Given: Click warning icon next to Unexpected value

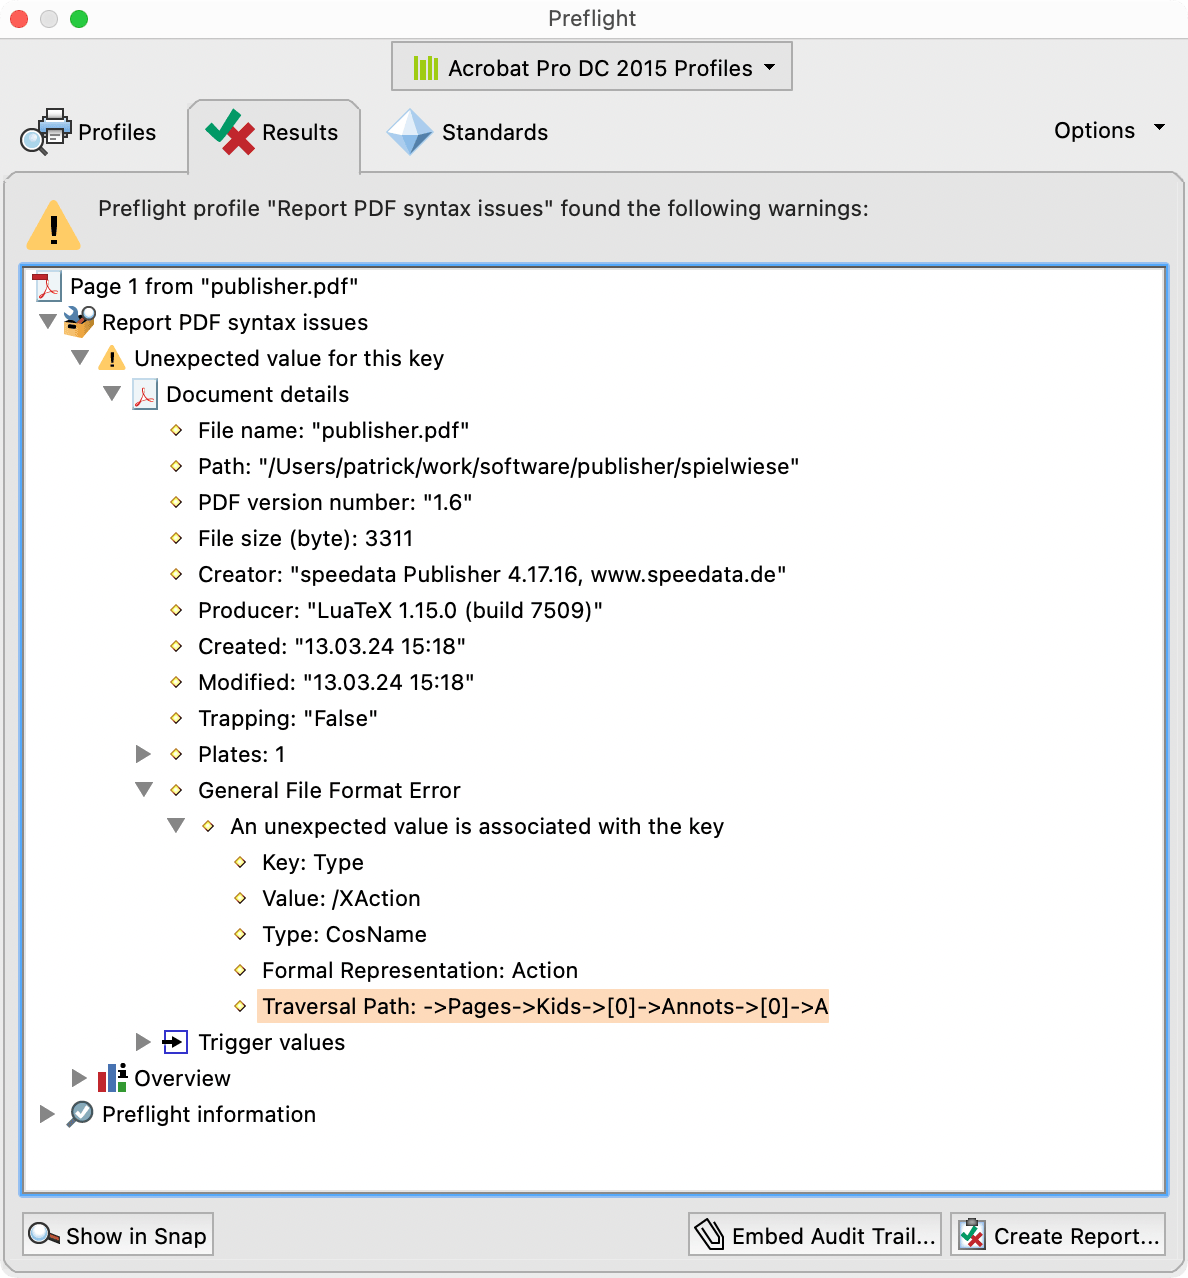Looking at the screenshot, I should coord(112,358).
